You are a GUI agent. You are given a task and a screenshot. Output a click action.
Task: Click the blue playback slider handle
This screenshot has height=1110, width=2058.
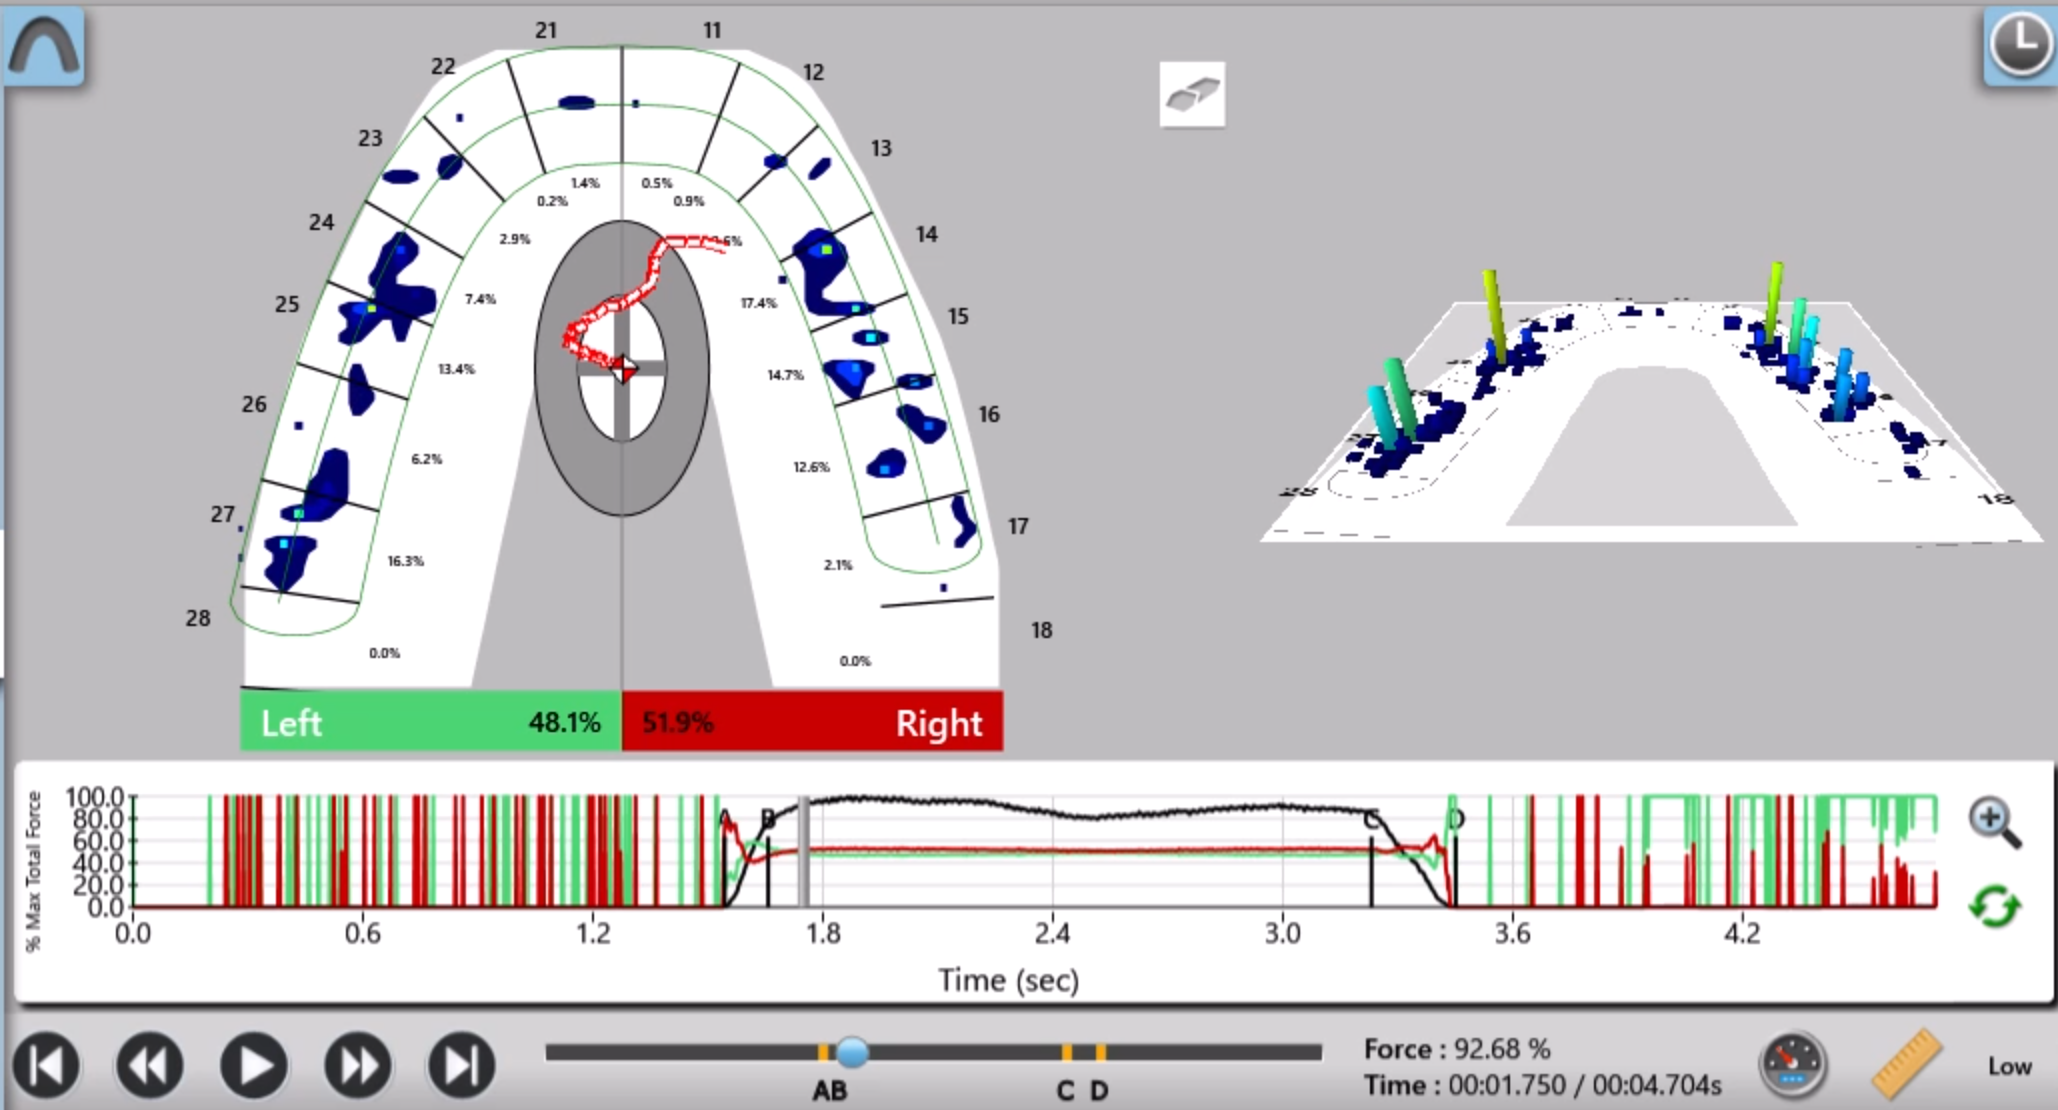point(852,1052)
